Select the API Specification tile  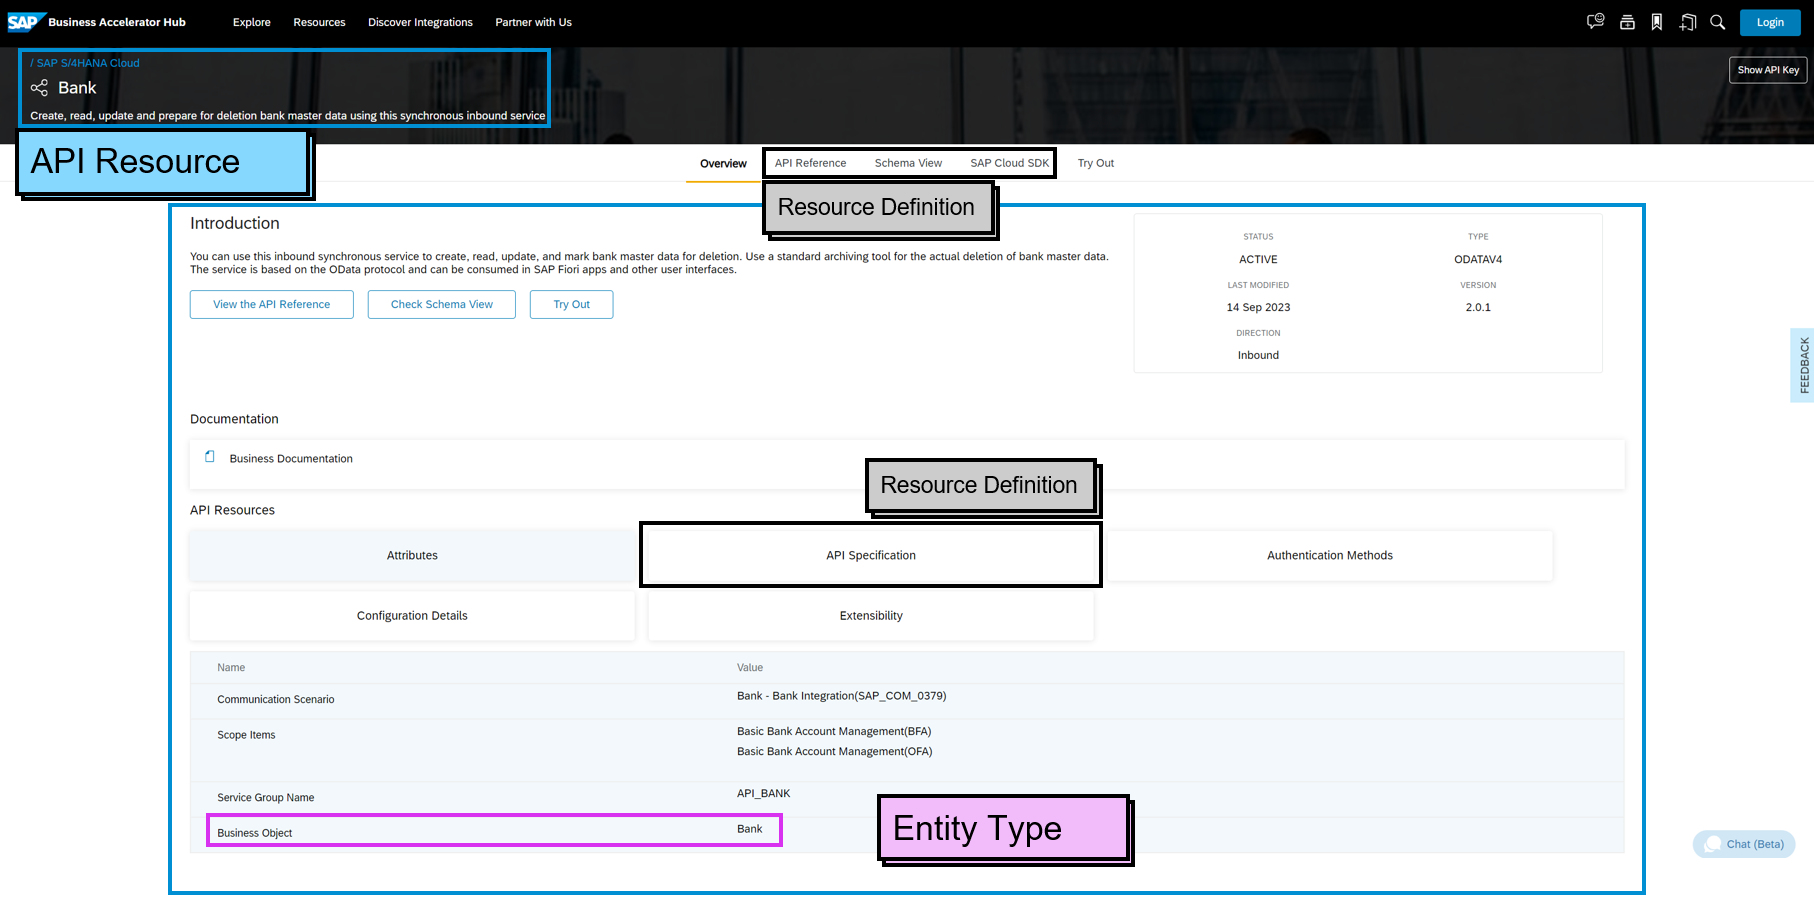tap(870, 555)
